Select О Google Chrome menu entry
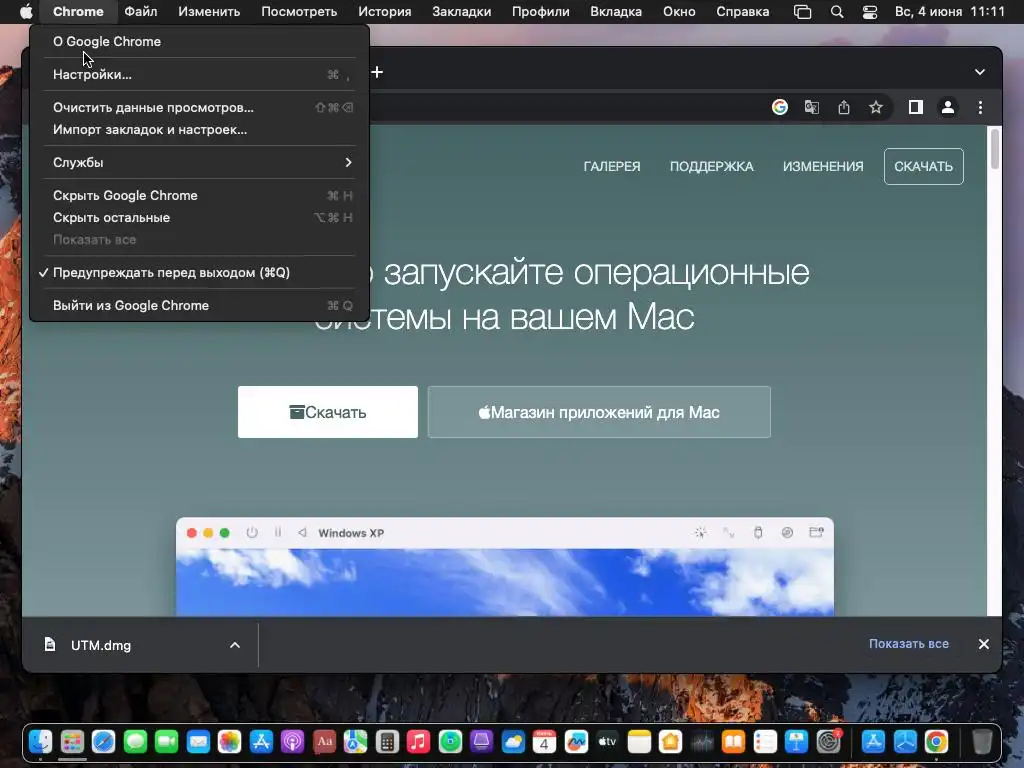1024x768 pixels. (x=199, y=41)
